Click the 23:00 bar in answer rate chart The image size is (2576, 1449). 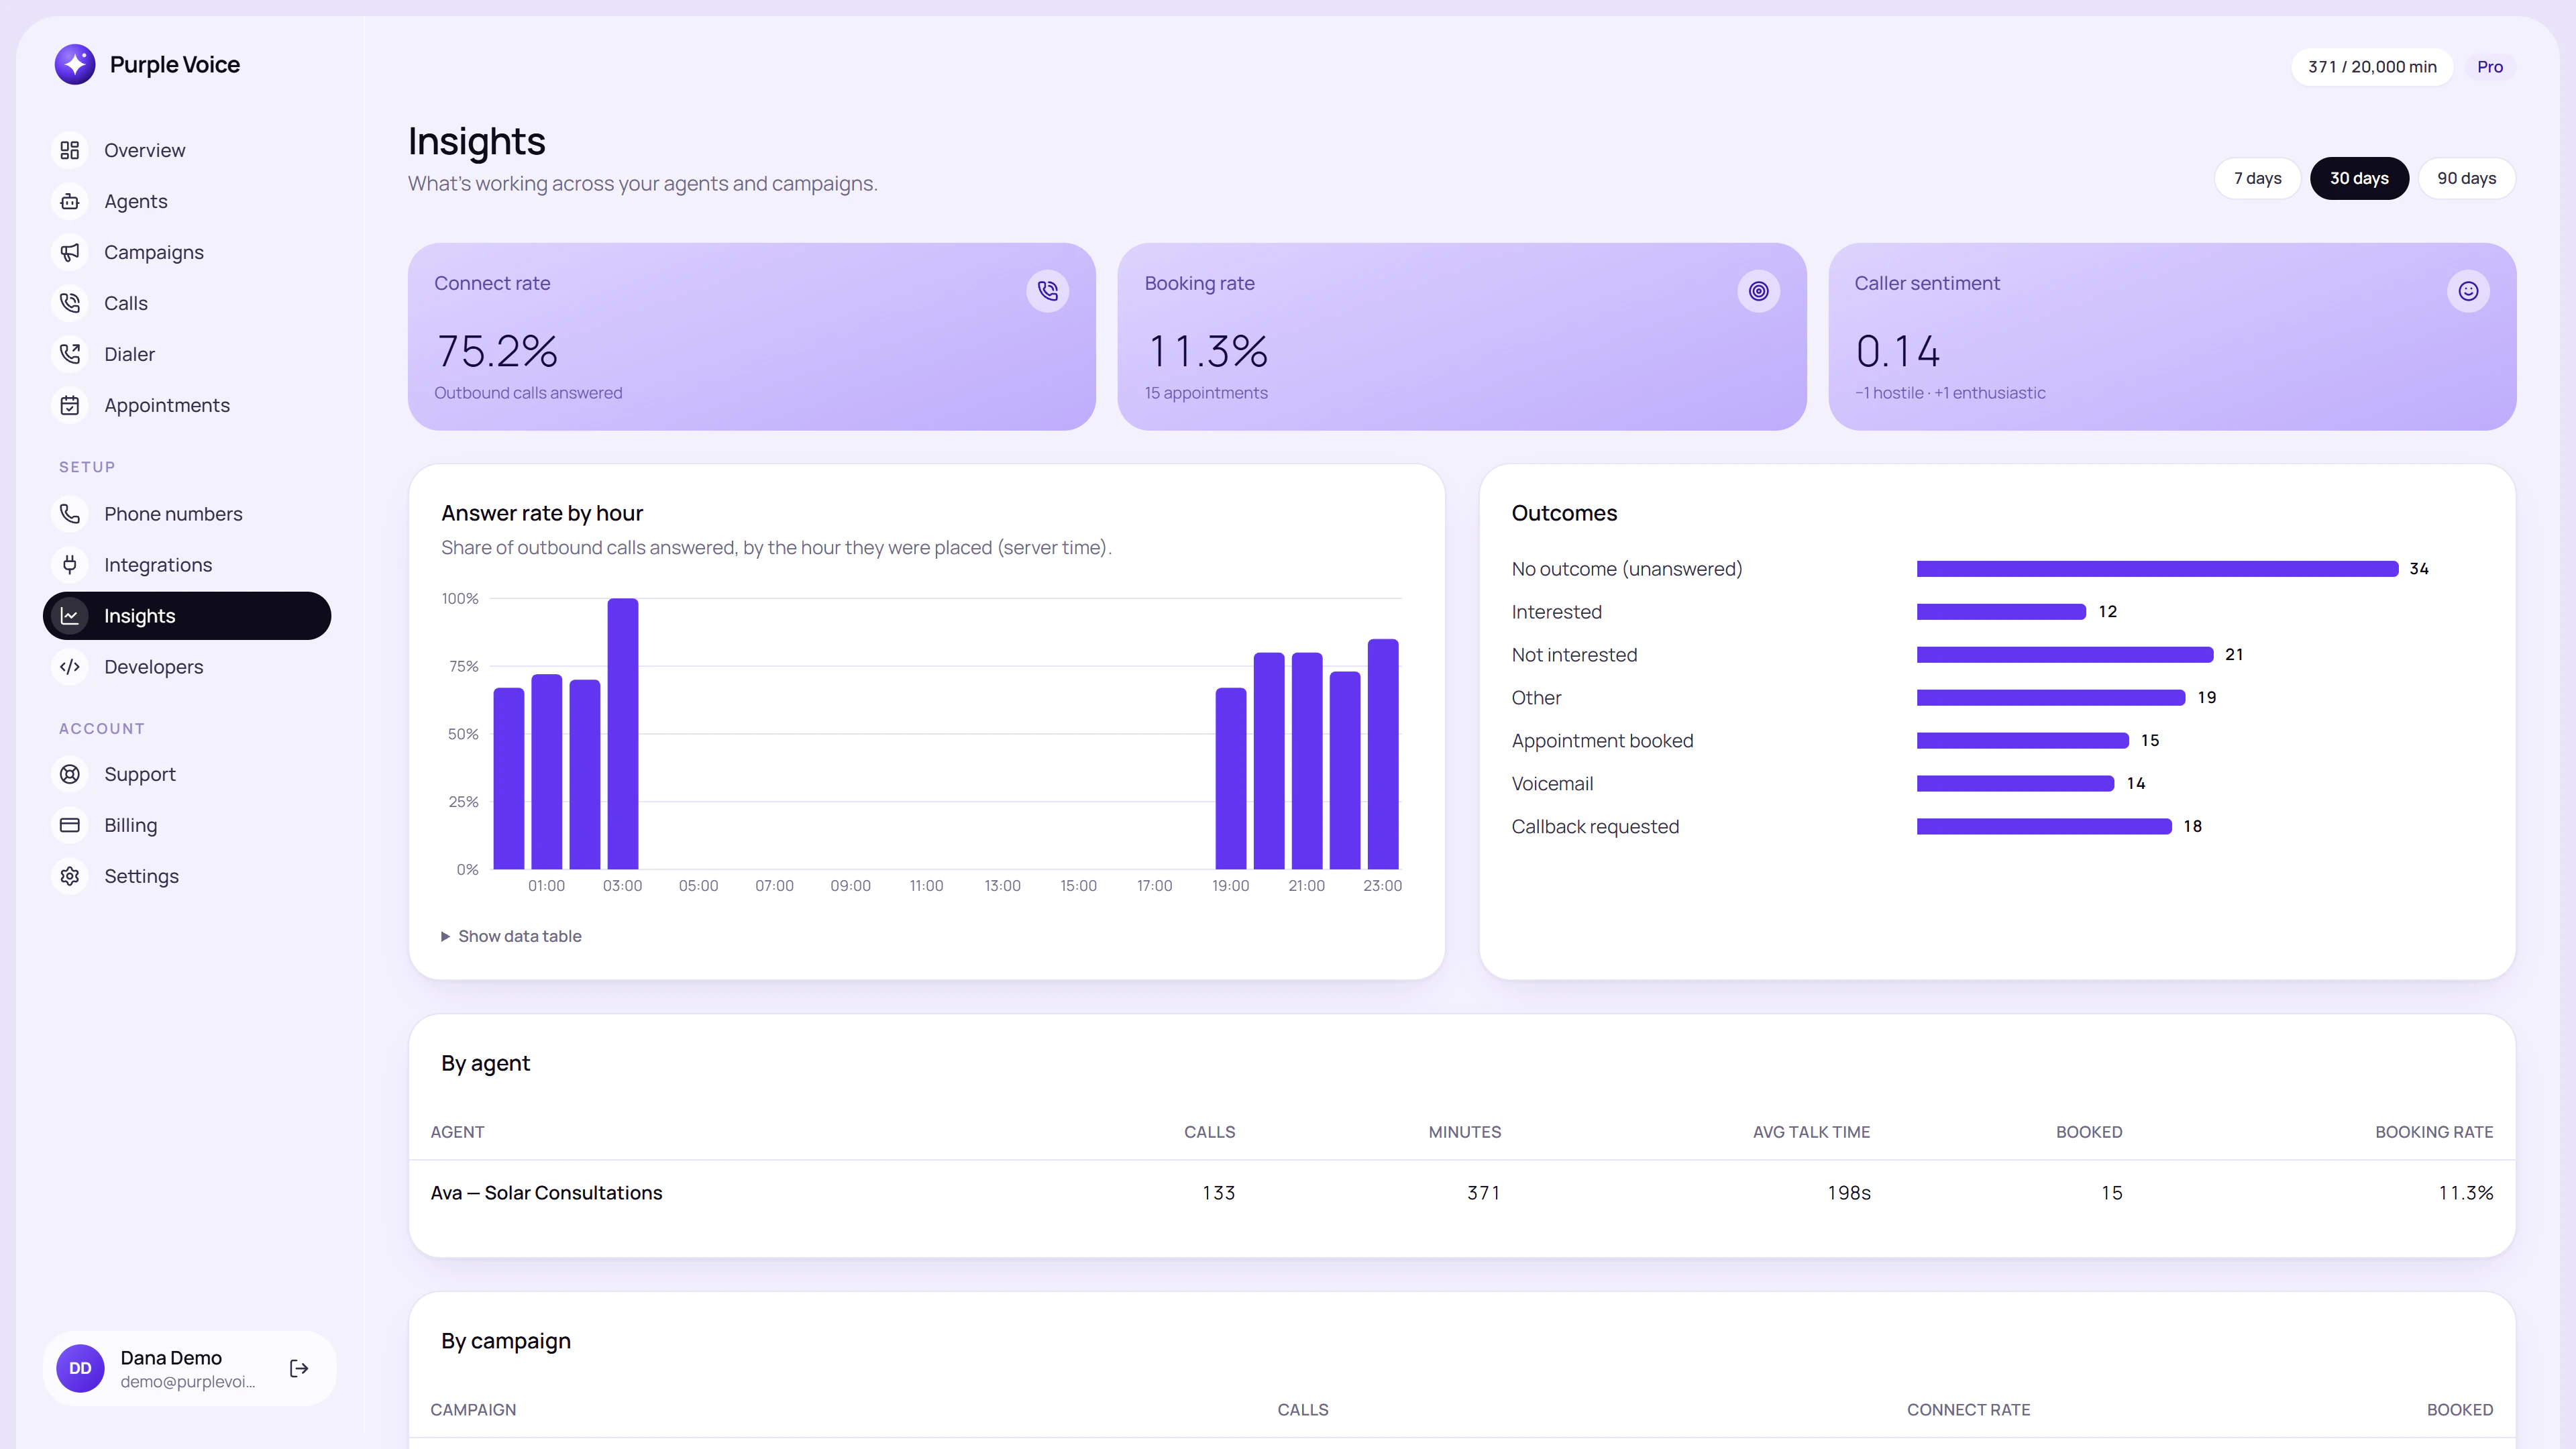(x=1382, y=754)
